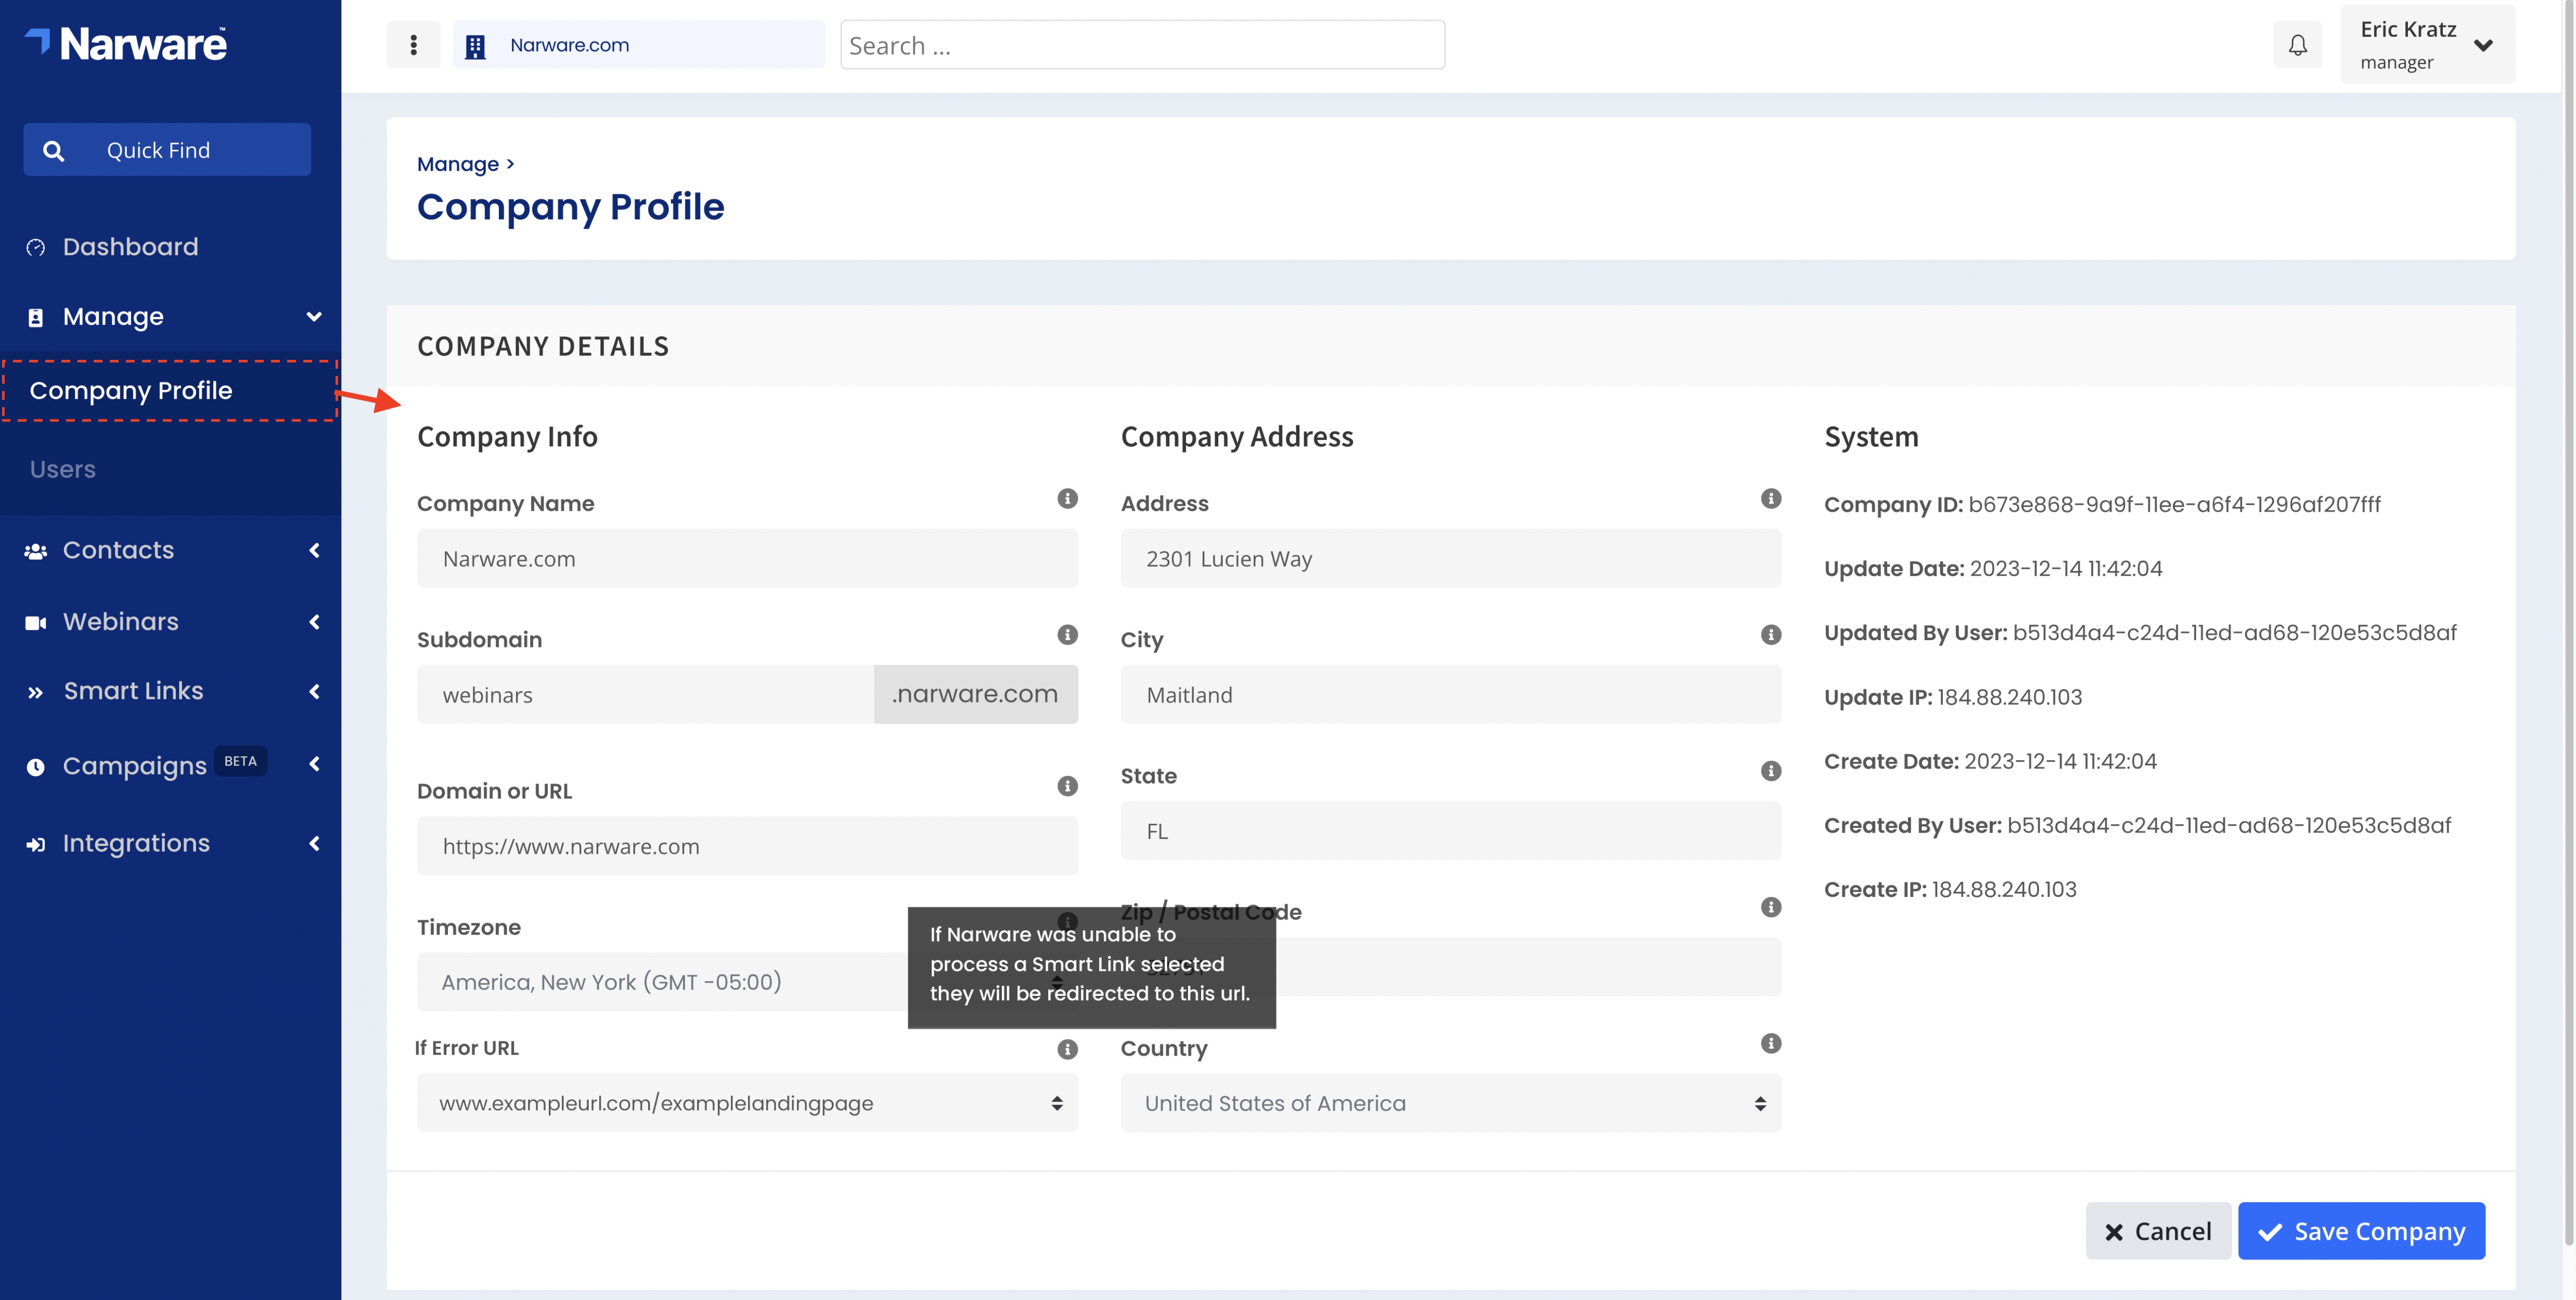Click the Update IP 184.88.240.103 text

pyautogui.click(x=1952, y=698)
